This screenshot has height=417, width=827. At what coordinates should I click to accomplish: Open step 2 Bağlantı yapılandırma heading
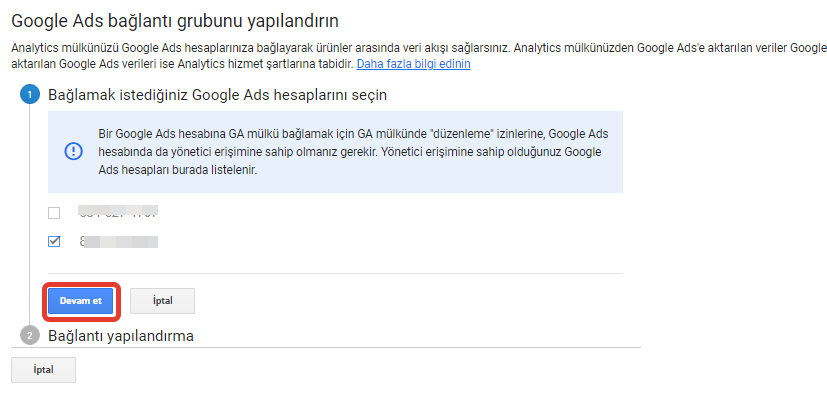121,336
